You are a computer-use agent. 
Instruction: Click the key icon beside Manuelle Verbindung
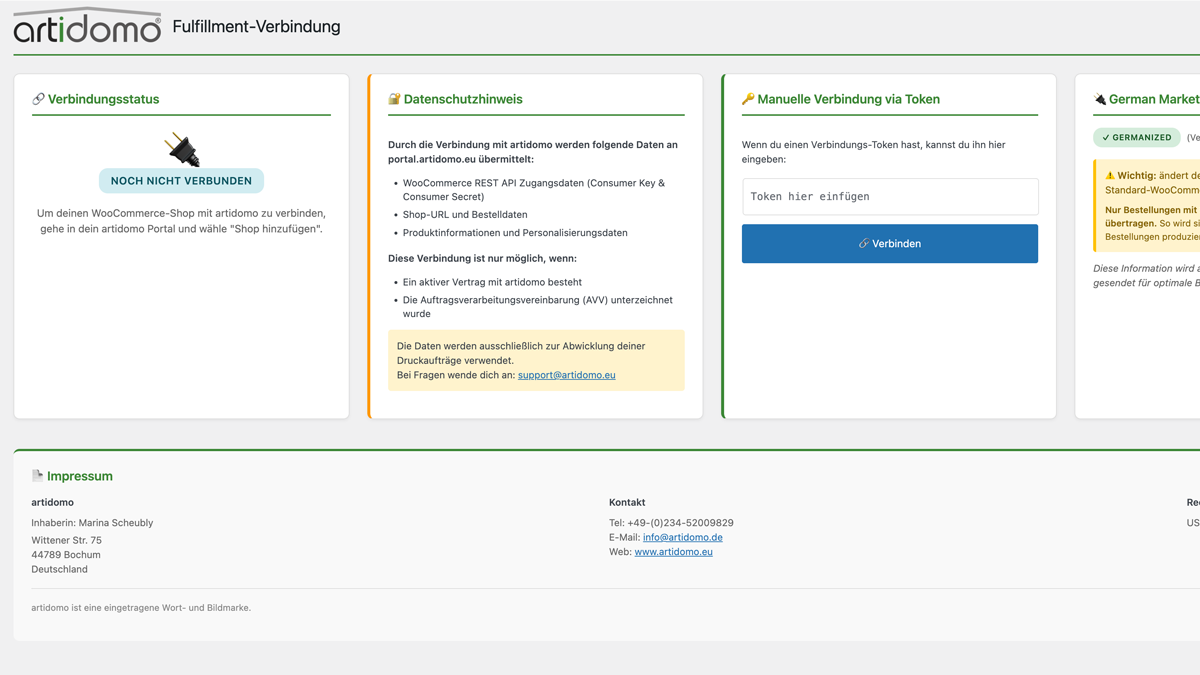pyautogui.click(x=748, y=99)
